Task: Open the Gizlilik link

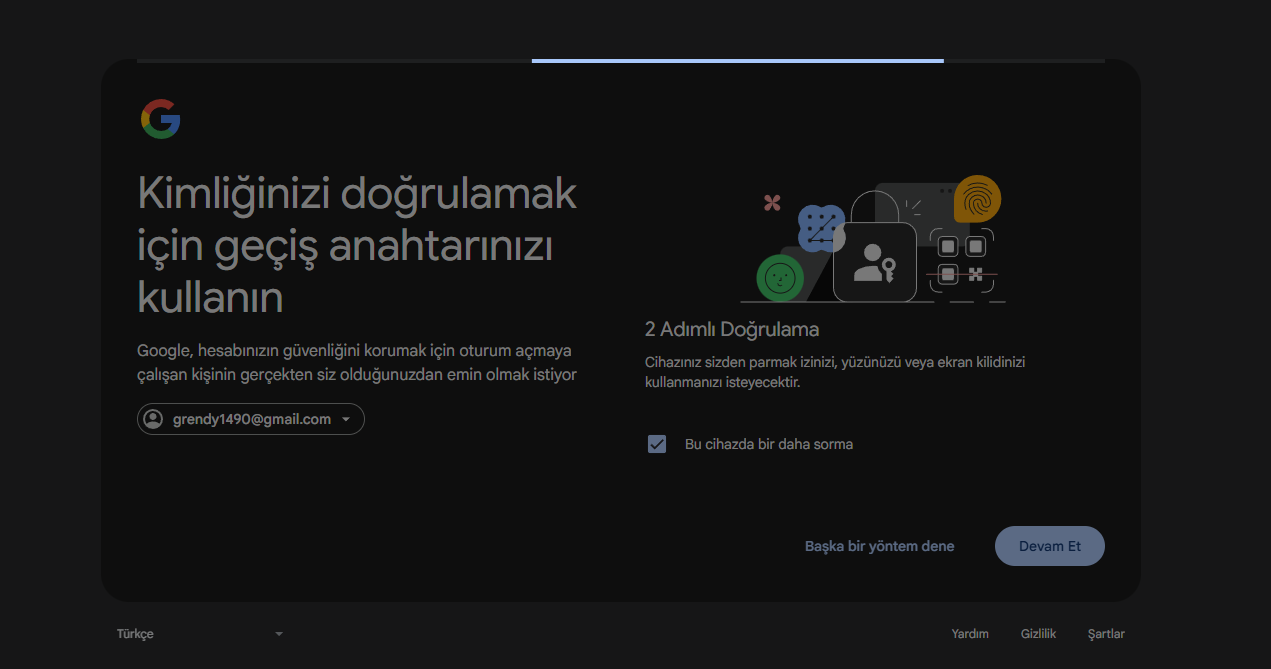Action: coord(1038,634)
